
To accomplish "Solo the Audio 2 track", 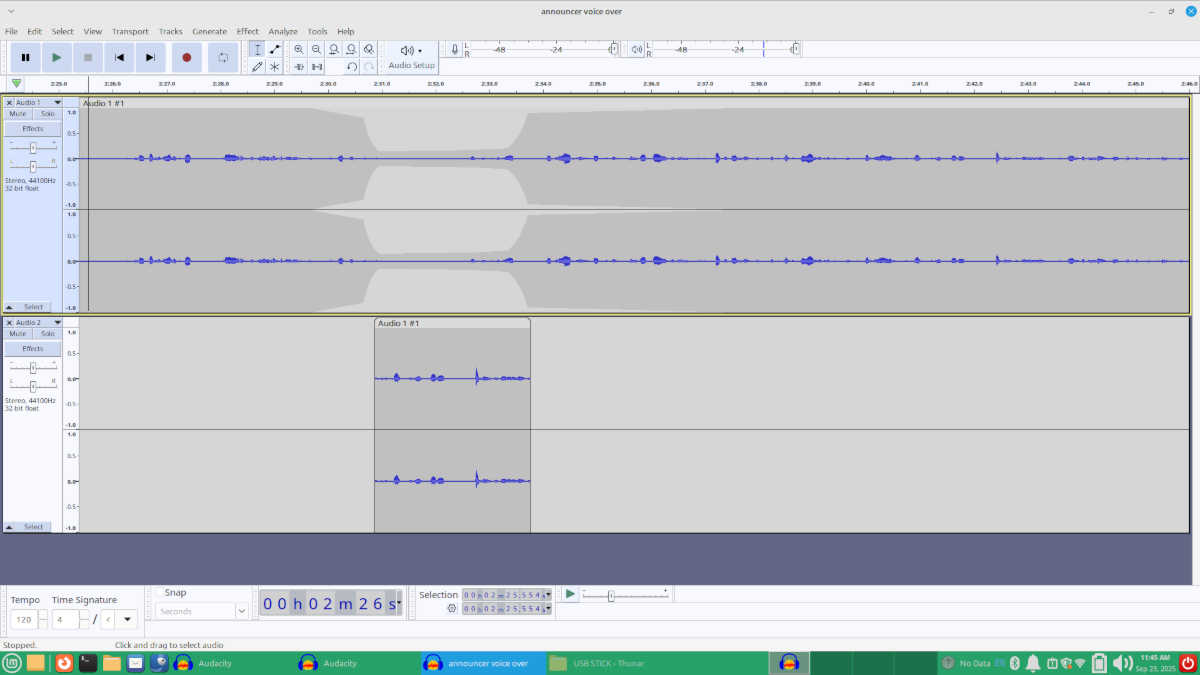I will pos(47,334).
